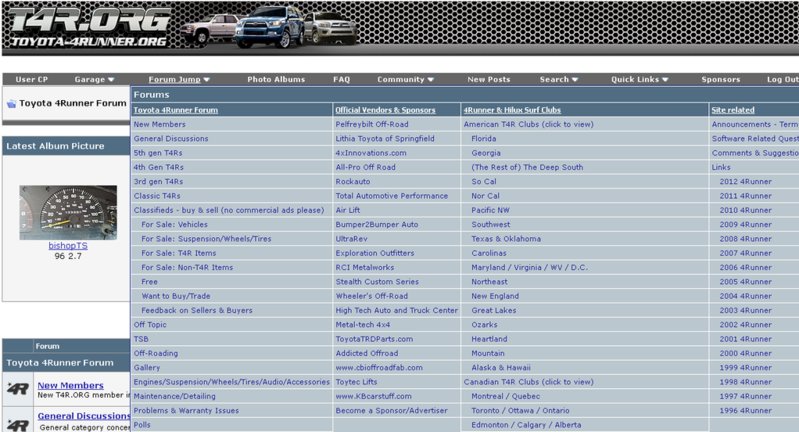Open the FAQ page
The width and height of the screenshot is (799, 432).
(341, 79)
